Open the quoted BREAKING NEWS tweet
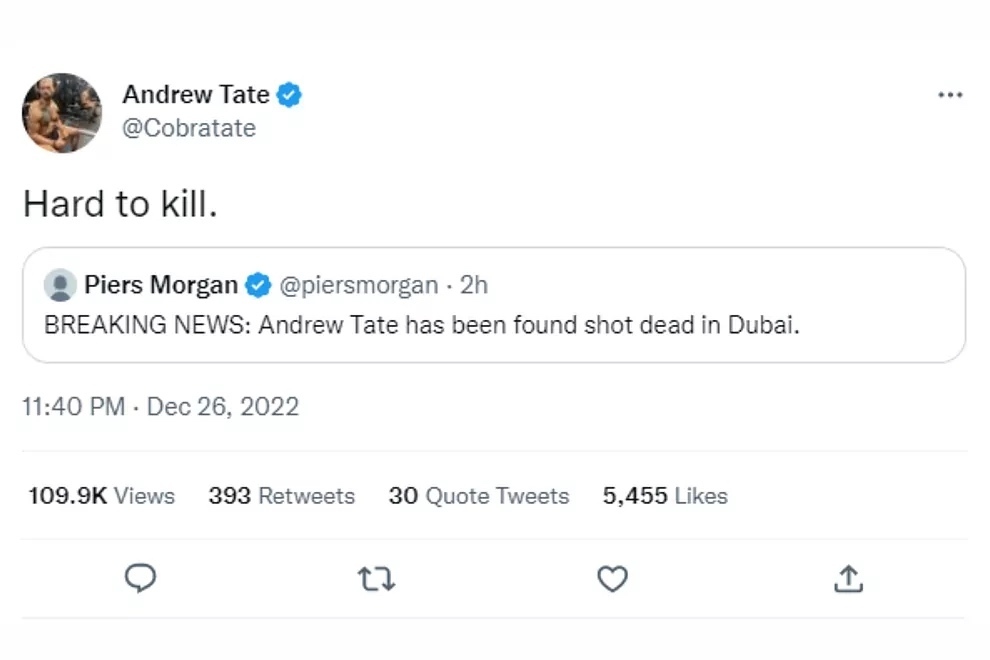Image resolution: width=990 pixels, height=660 pixels. (x=422, y=326)
